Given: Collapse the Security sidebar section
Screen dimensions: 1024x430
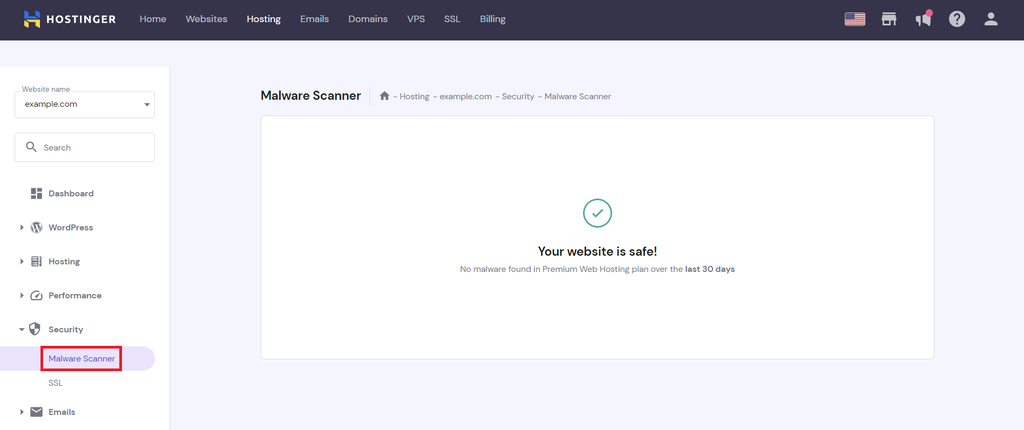Looking at the screenshot, I should click(x=22, y=329).
